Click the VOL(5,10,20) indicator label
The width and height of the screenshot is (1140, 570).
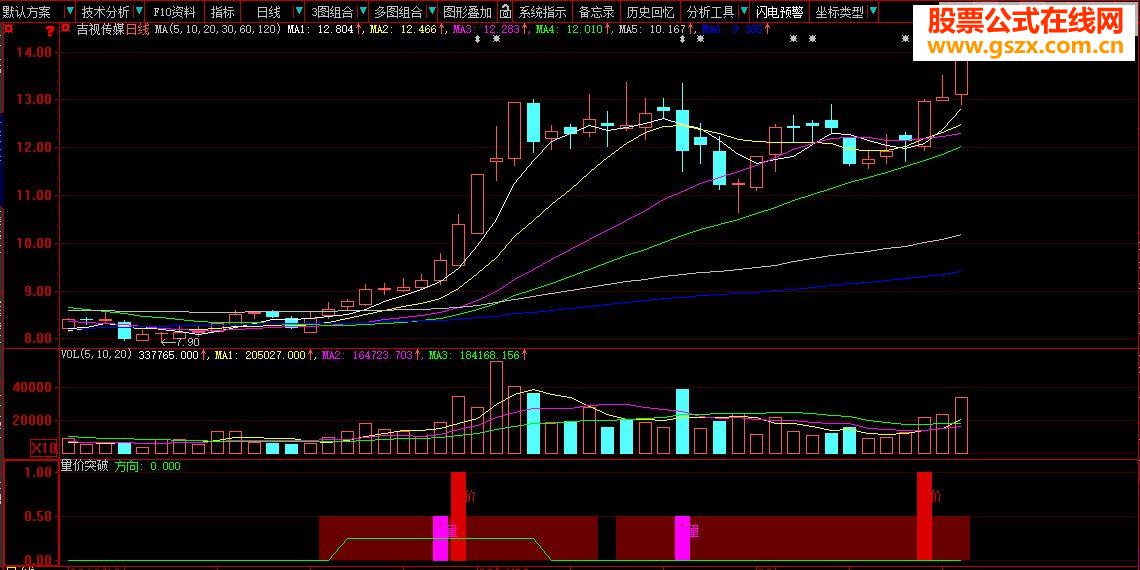[97, 354]
